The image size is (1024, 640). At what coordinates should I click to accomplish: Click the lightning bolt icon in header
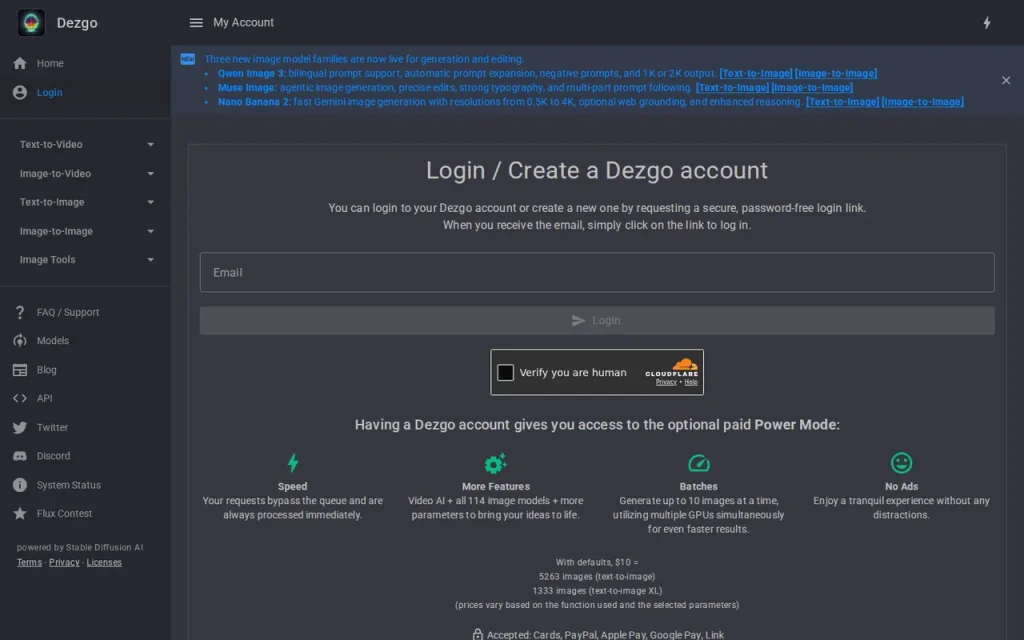coord(987,23)
